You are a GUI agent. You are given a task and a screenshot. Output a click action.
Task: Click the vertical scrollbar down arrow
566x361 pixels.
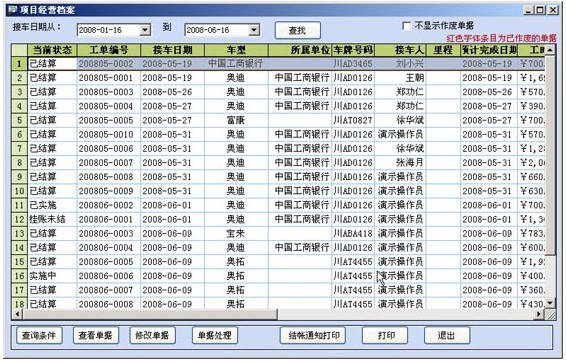(549, 303)
